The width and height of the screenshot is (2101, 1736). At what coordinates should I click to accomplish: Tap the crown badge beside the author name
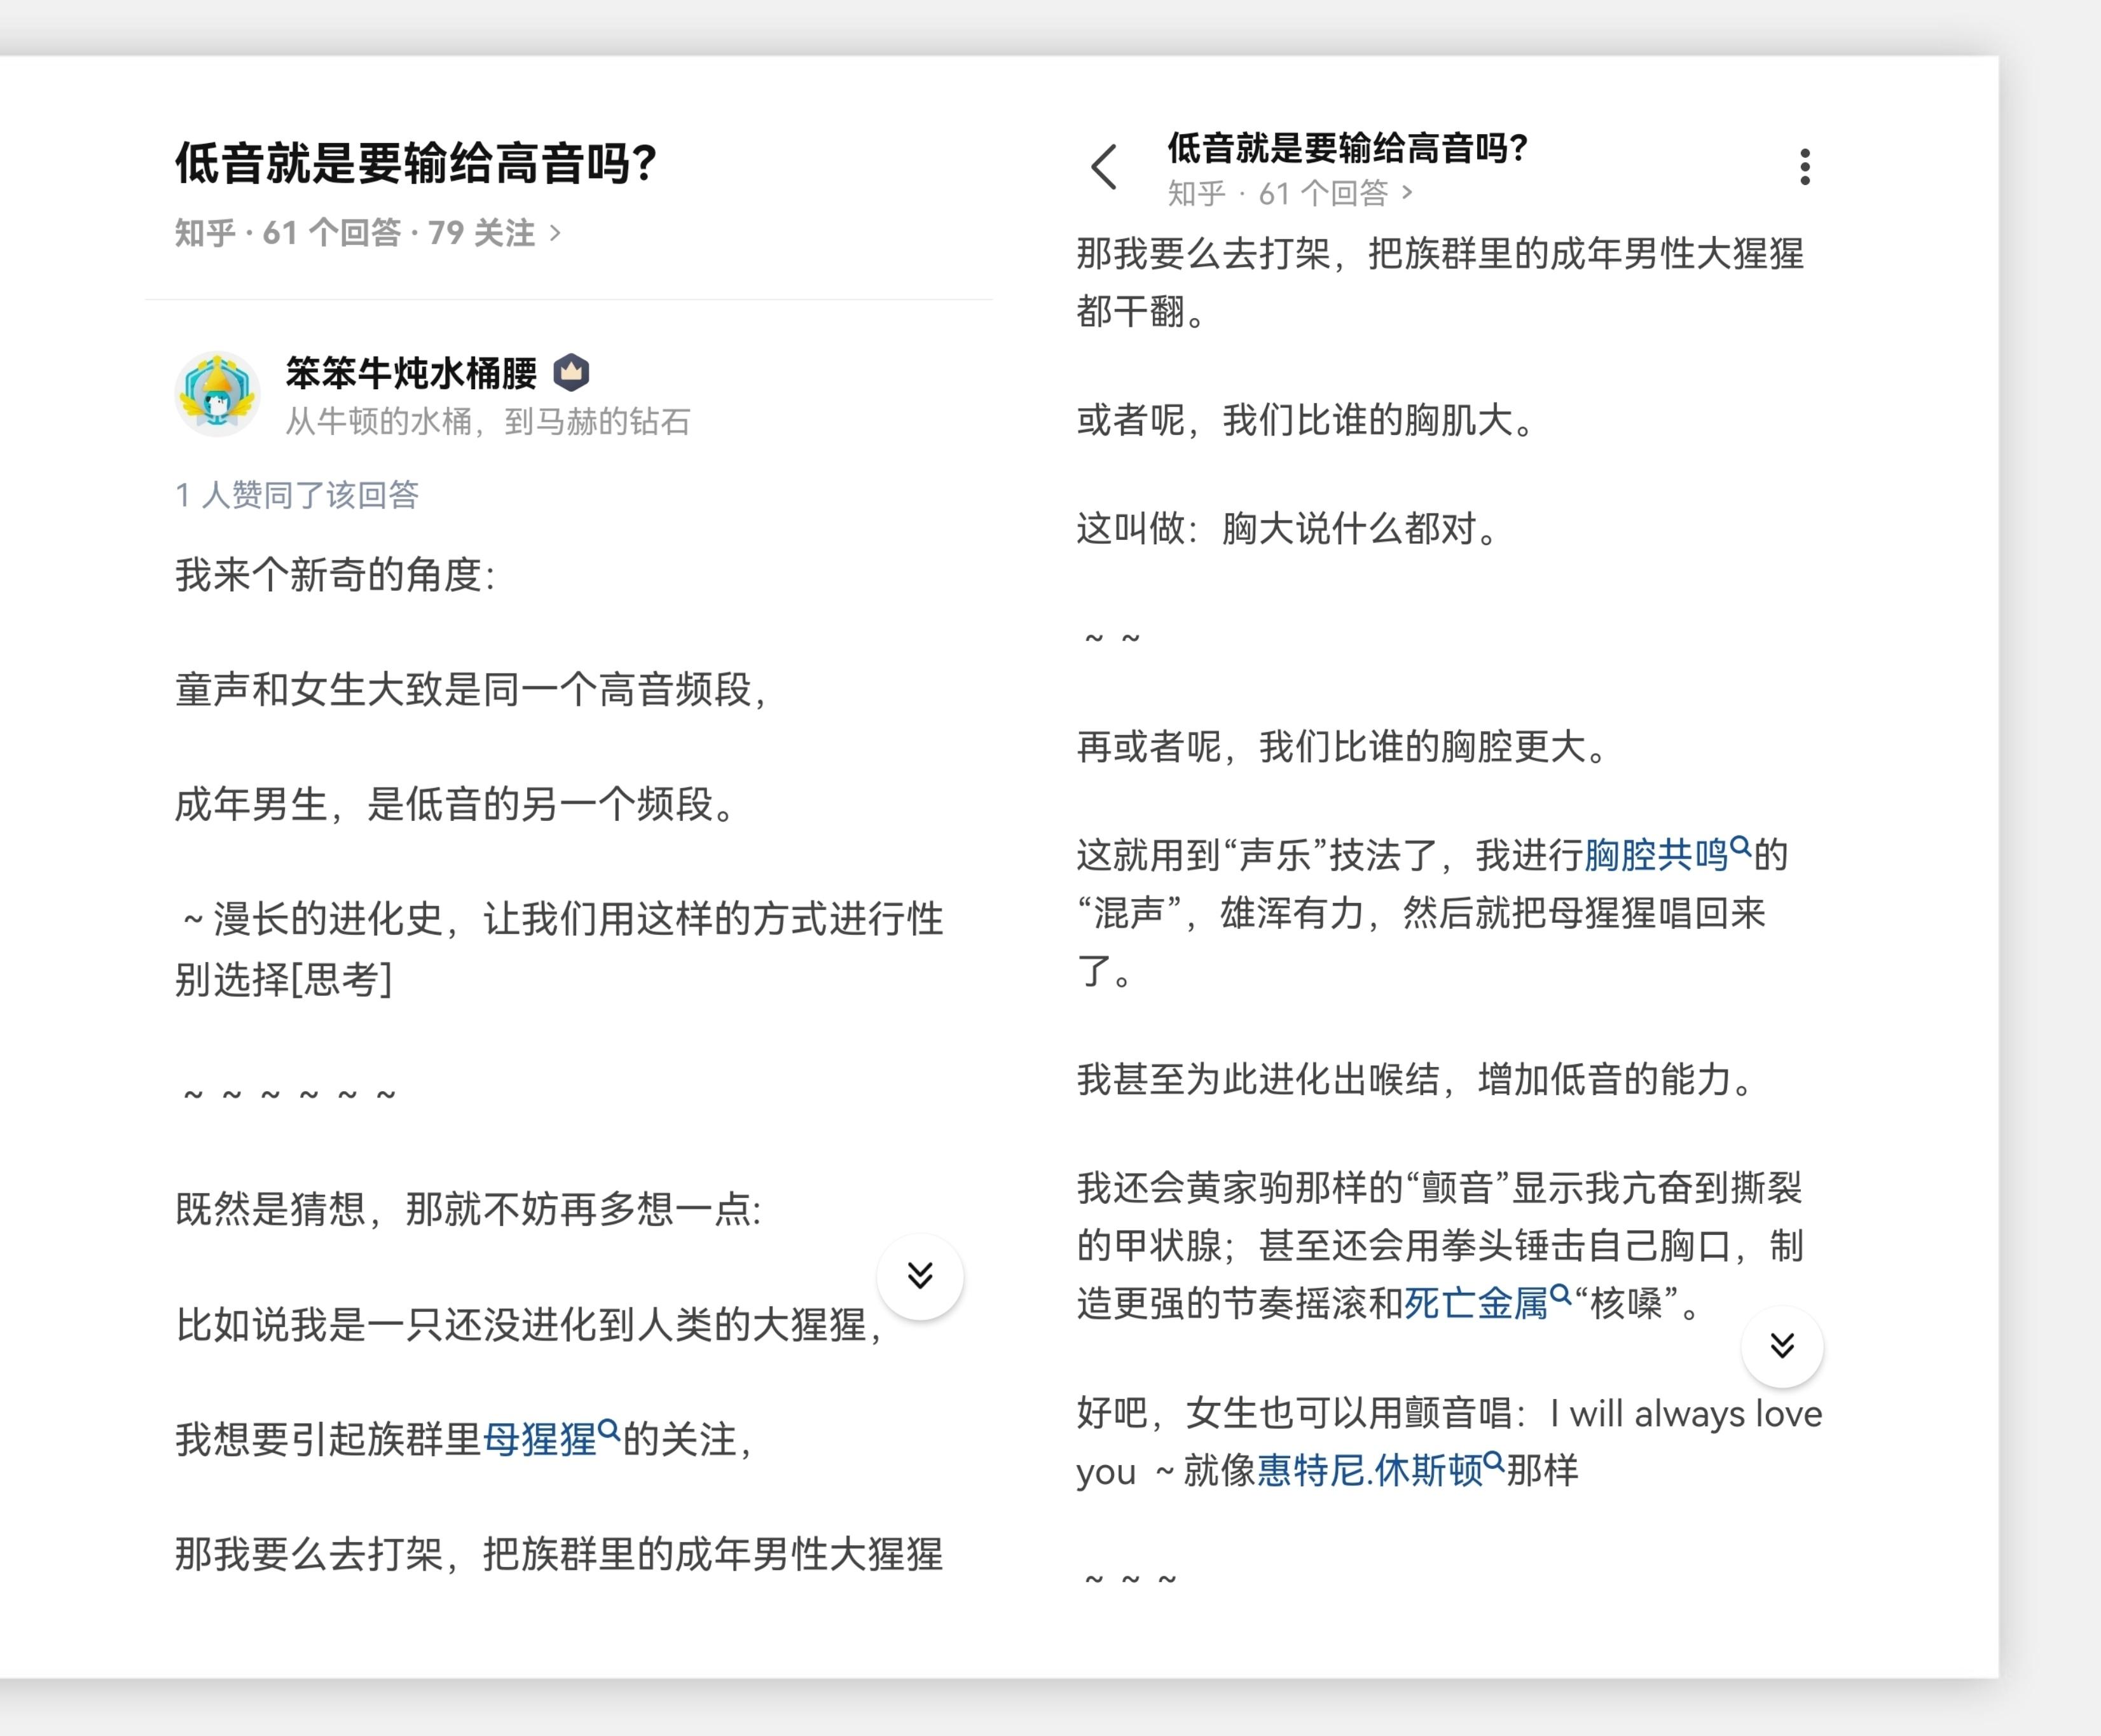[571, 372]
